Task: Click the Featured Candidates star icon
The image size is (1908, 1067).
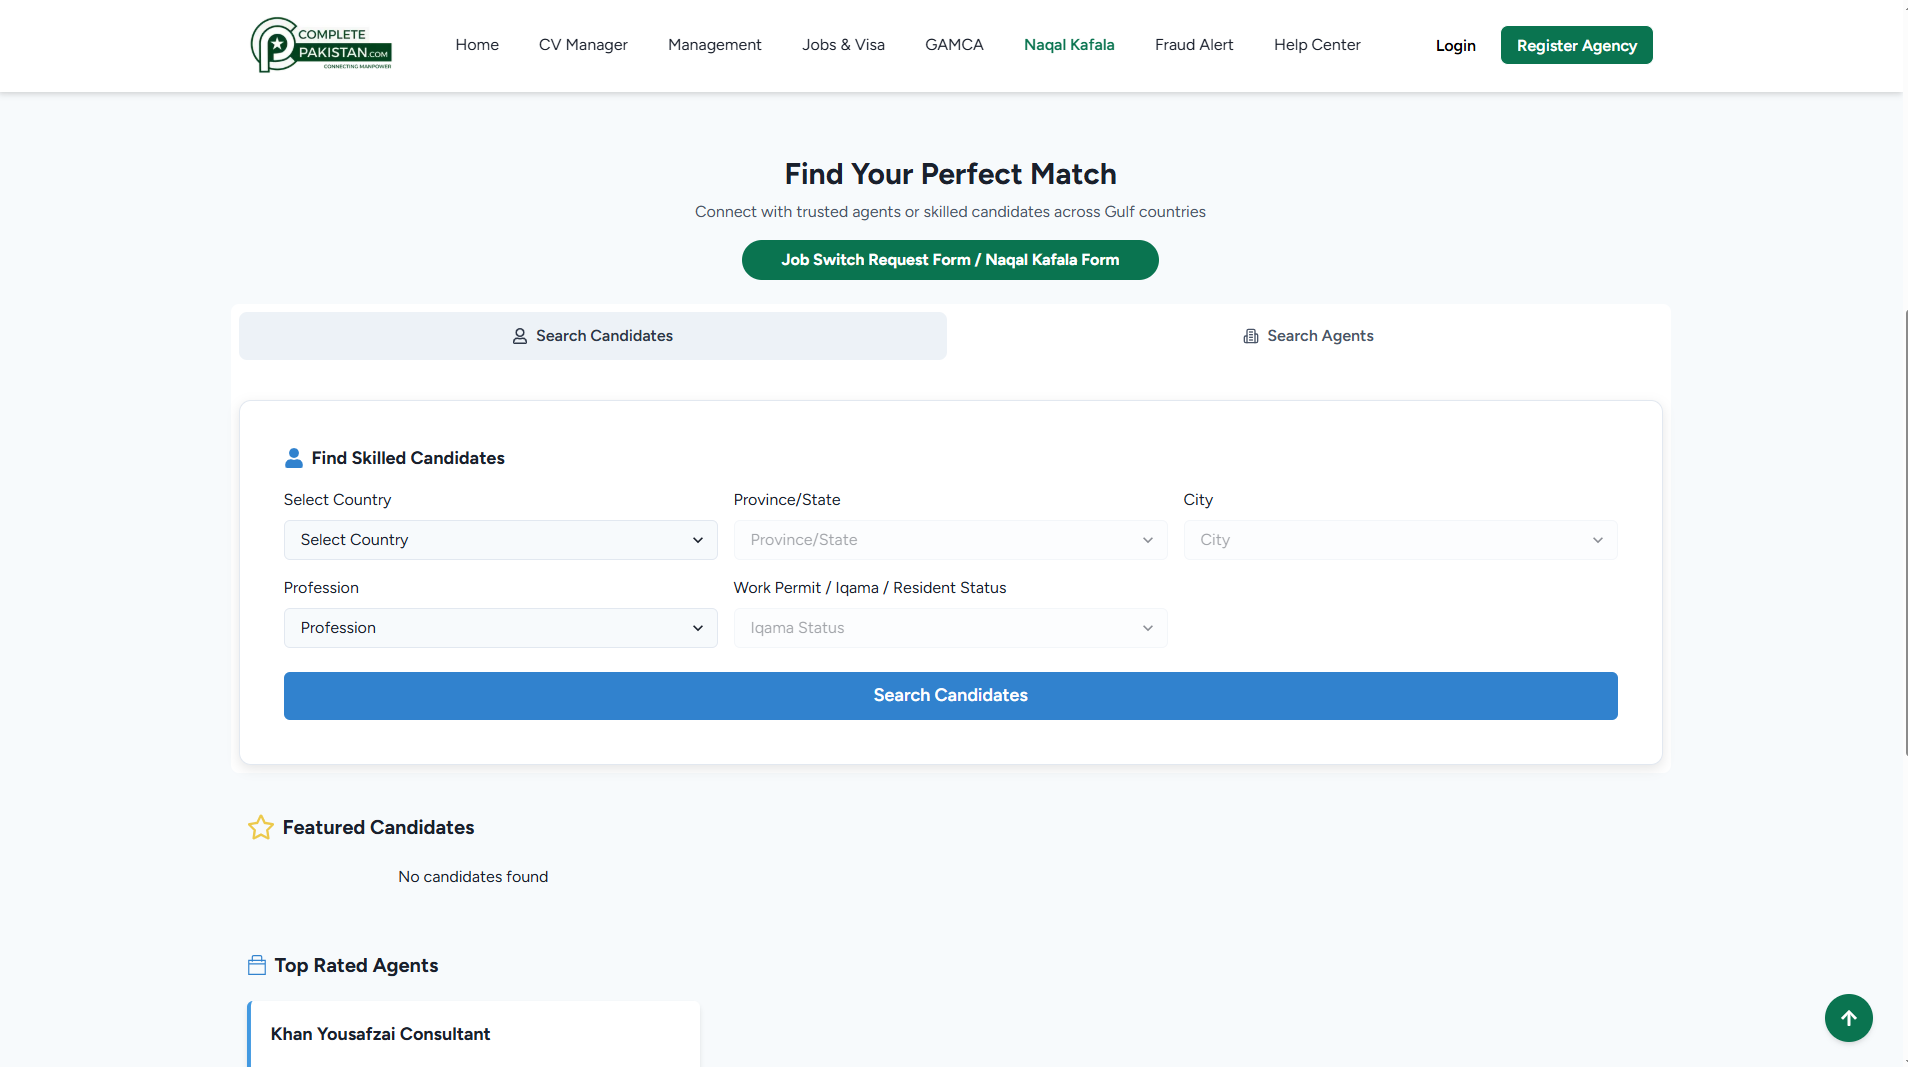Action: click(x=260, y=827)
